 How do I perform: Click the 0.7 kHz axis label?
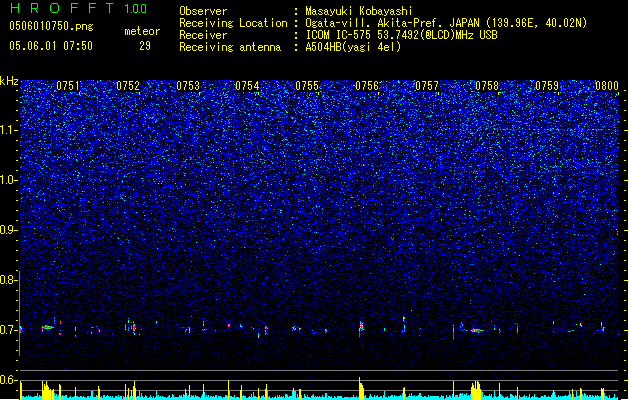pos(8,330)
